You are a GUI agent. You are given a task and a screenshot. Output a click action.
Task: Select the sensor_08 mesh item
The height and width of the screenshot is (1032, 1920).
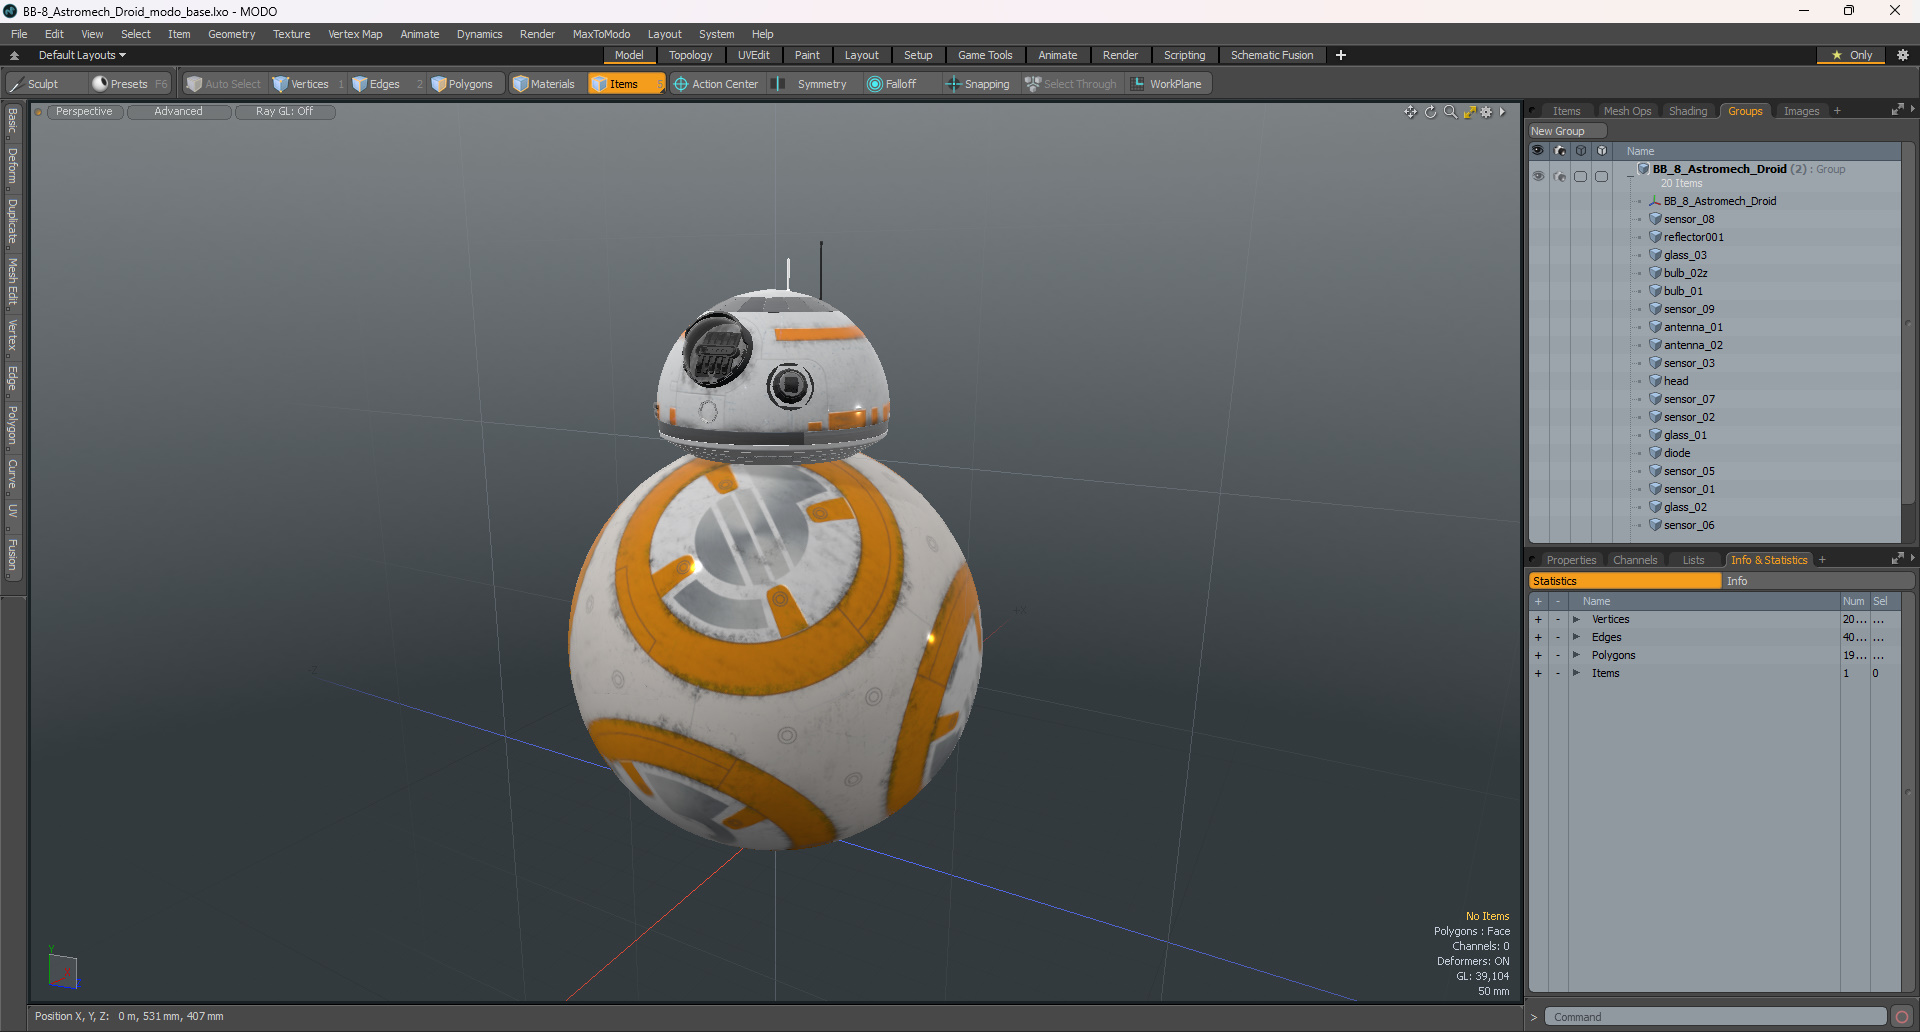1689,219
